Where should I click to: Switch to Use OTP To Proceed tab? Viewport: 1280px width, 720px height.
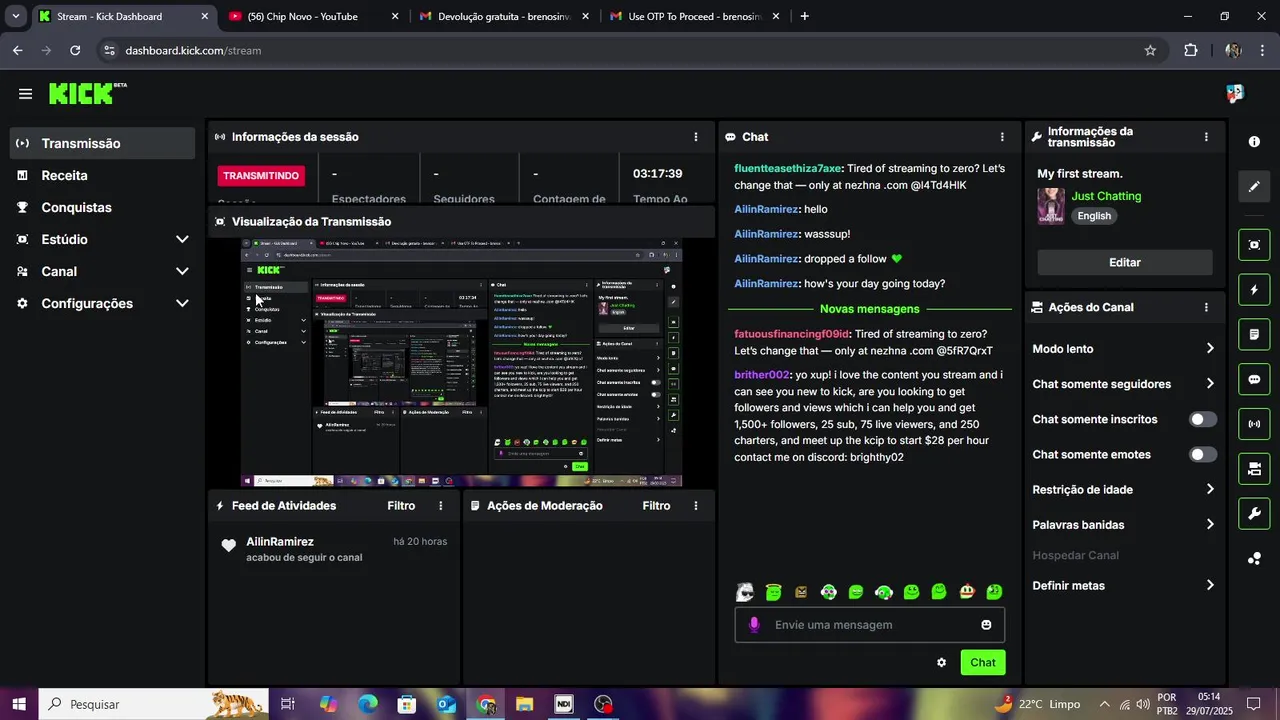pos(695,16)
